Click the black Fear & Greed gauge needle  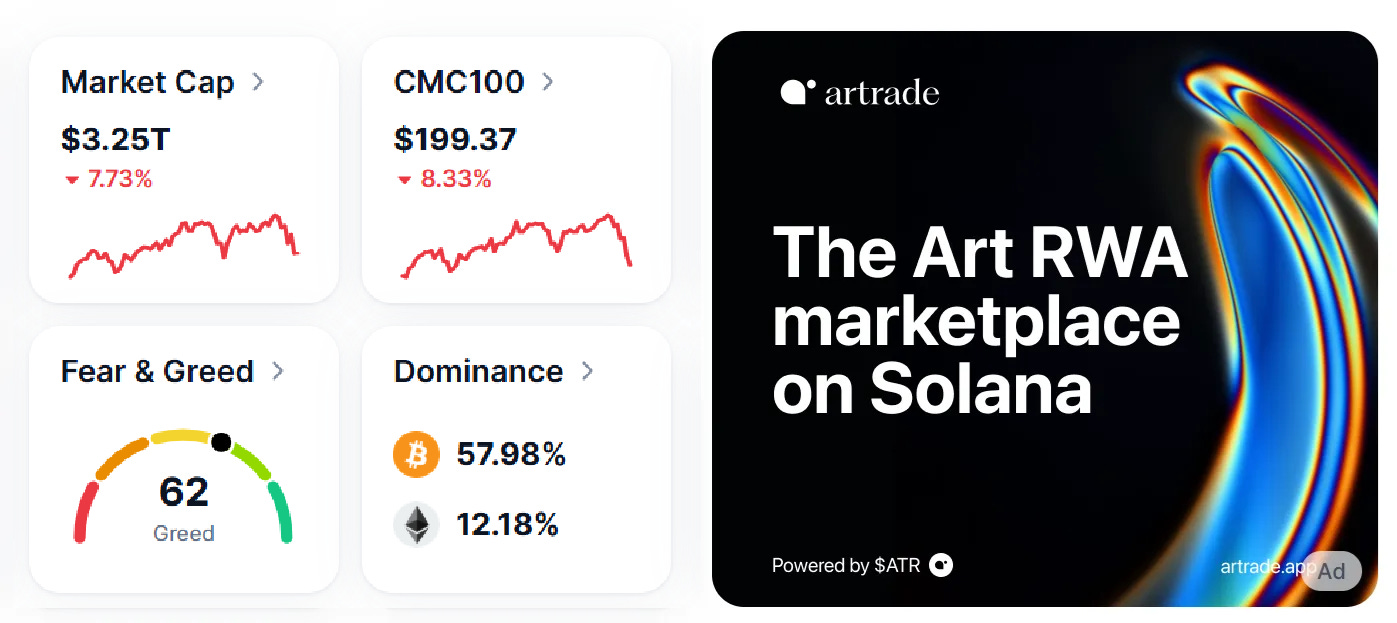click(221, 442)
